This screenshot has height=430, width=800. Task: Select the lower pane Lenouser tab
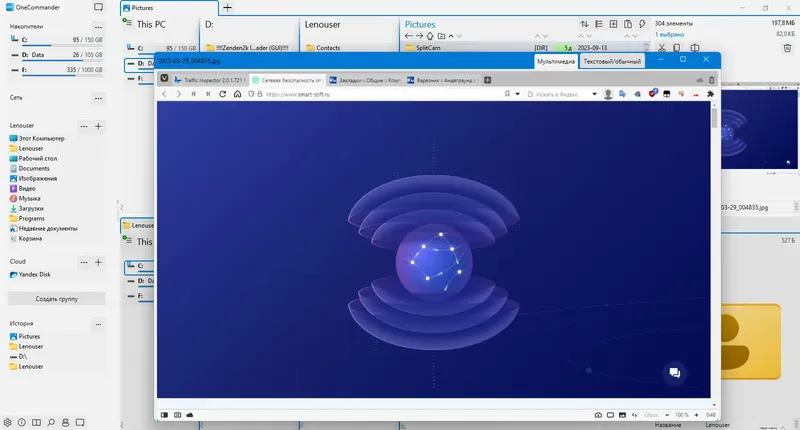pos(138,225)
